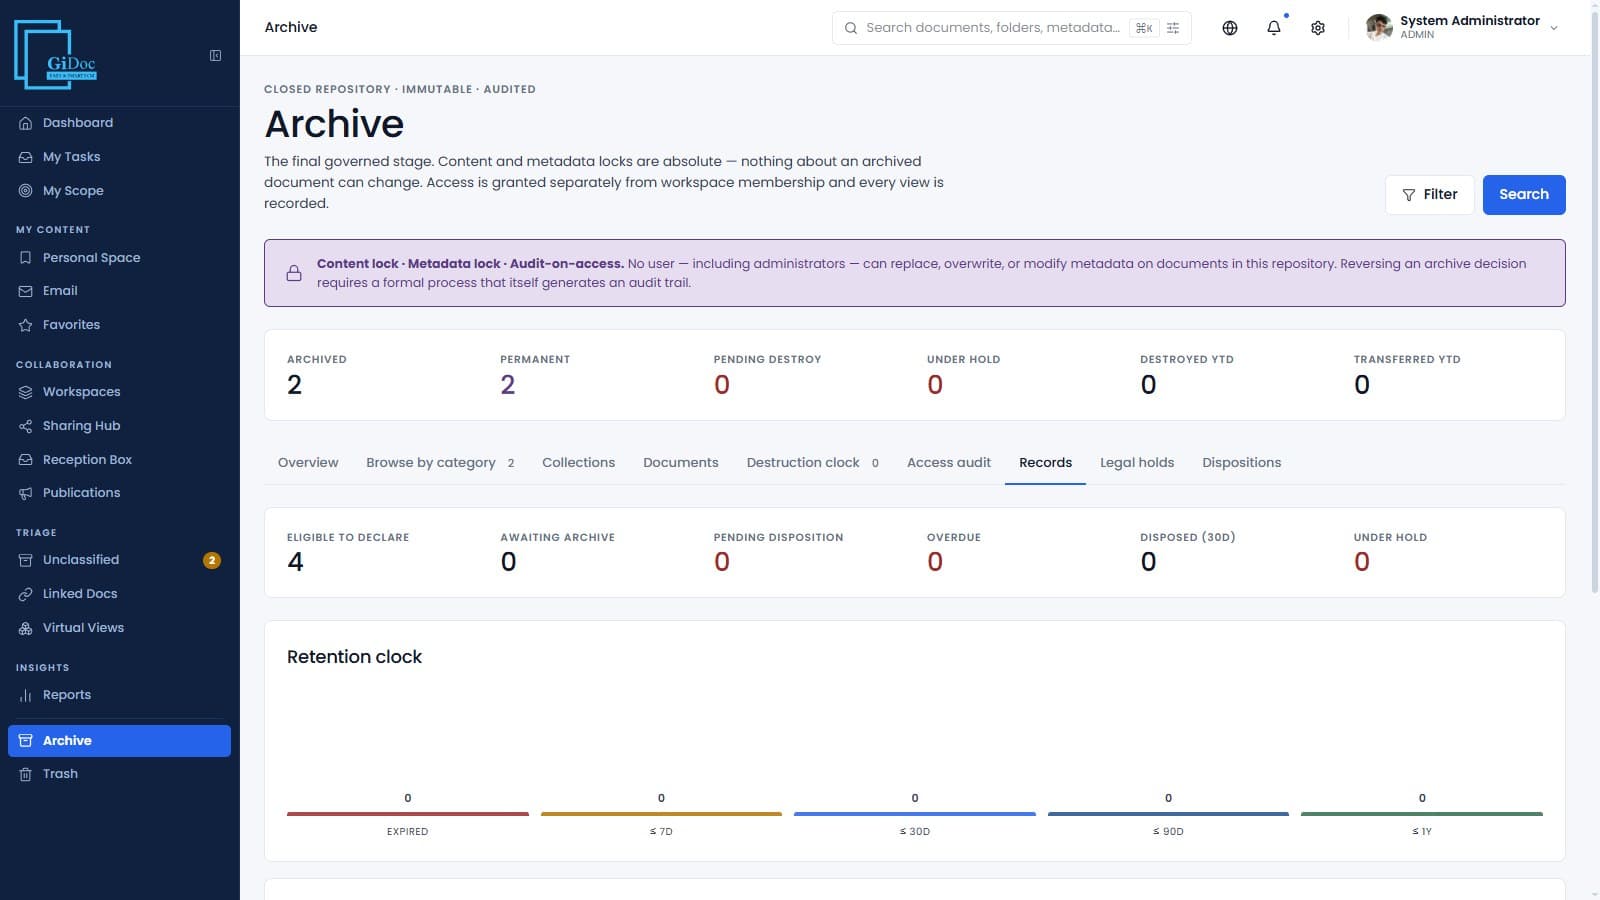The image size is (1600, 900).
Task: Open settings gear icon
Action: coord(1318,28)
